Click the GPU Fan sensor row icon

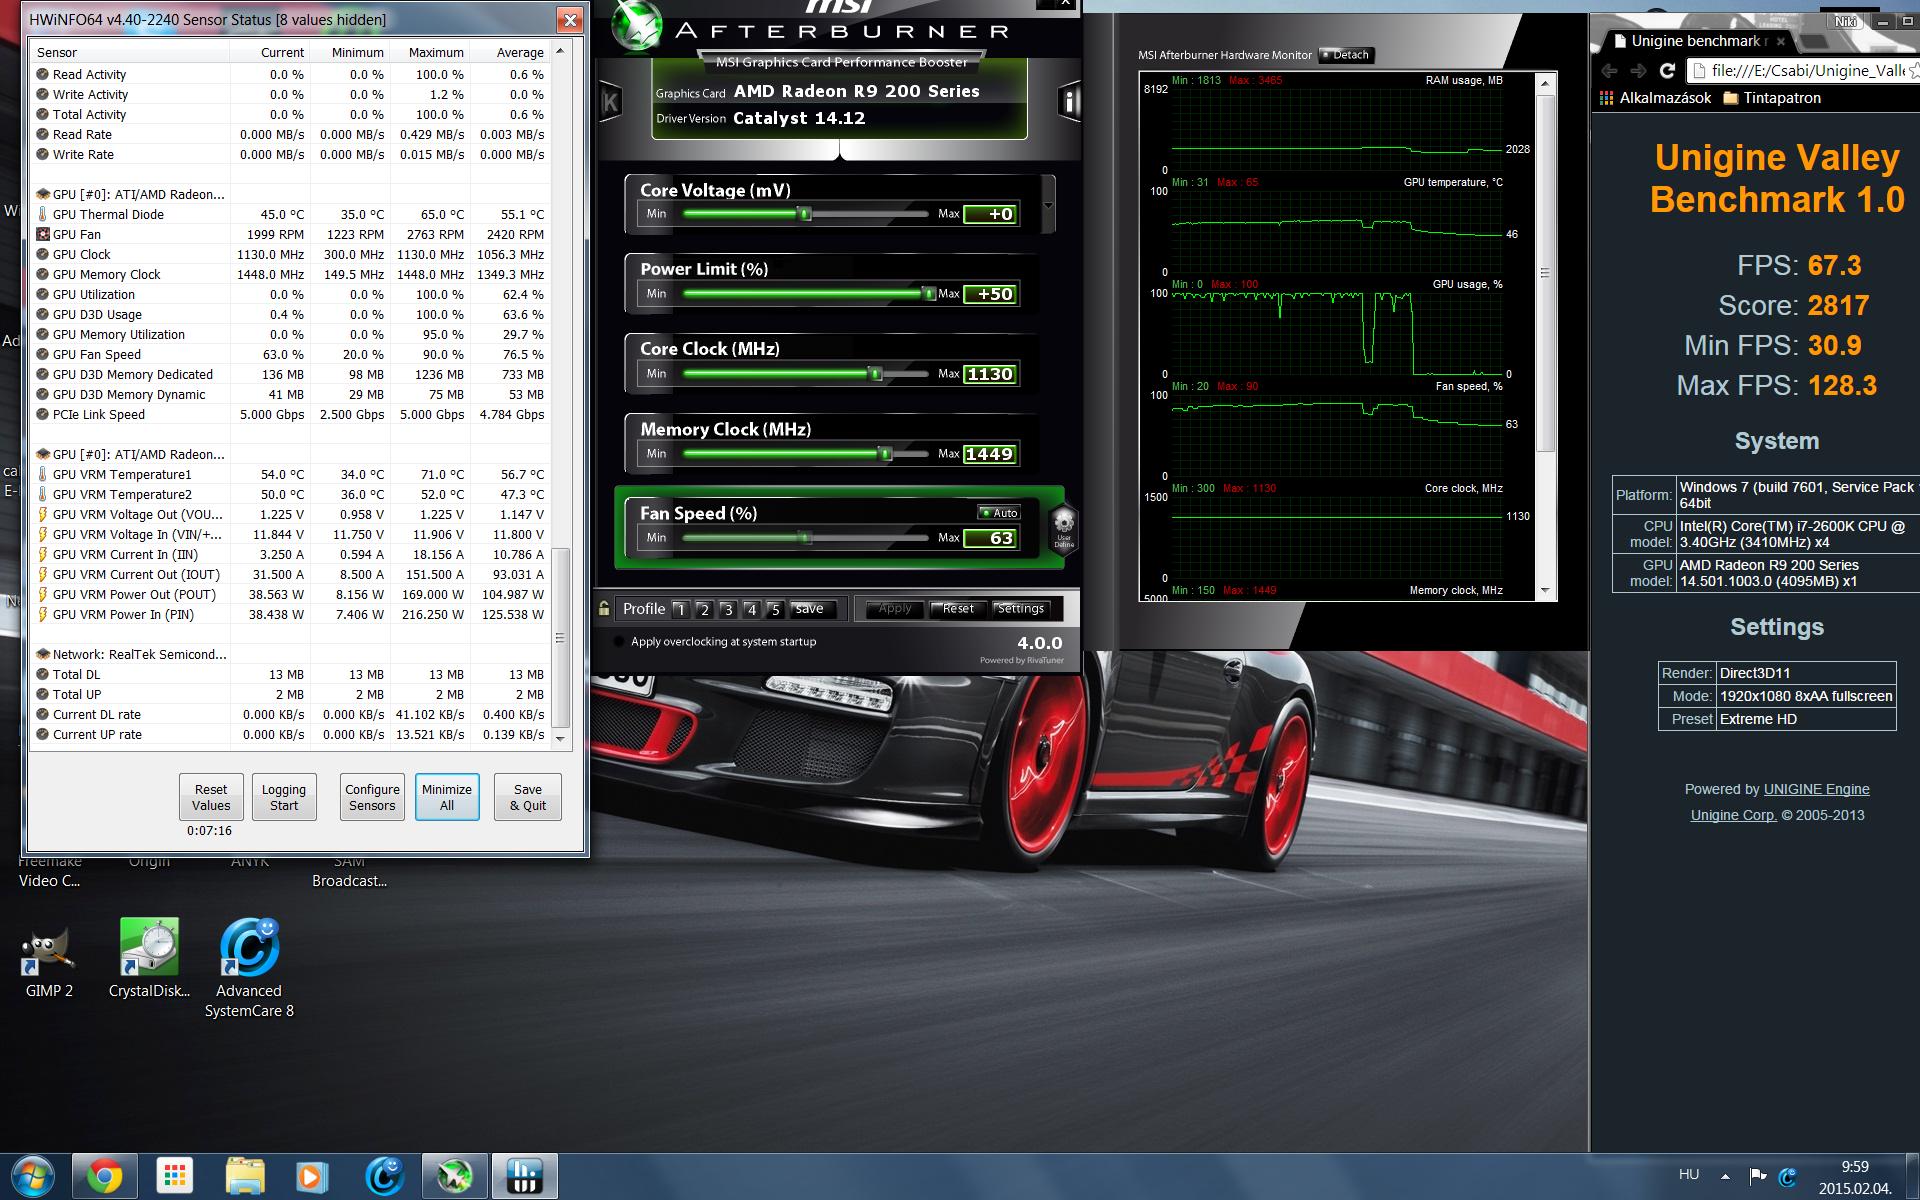(43, 234)
